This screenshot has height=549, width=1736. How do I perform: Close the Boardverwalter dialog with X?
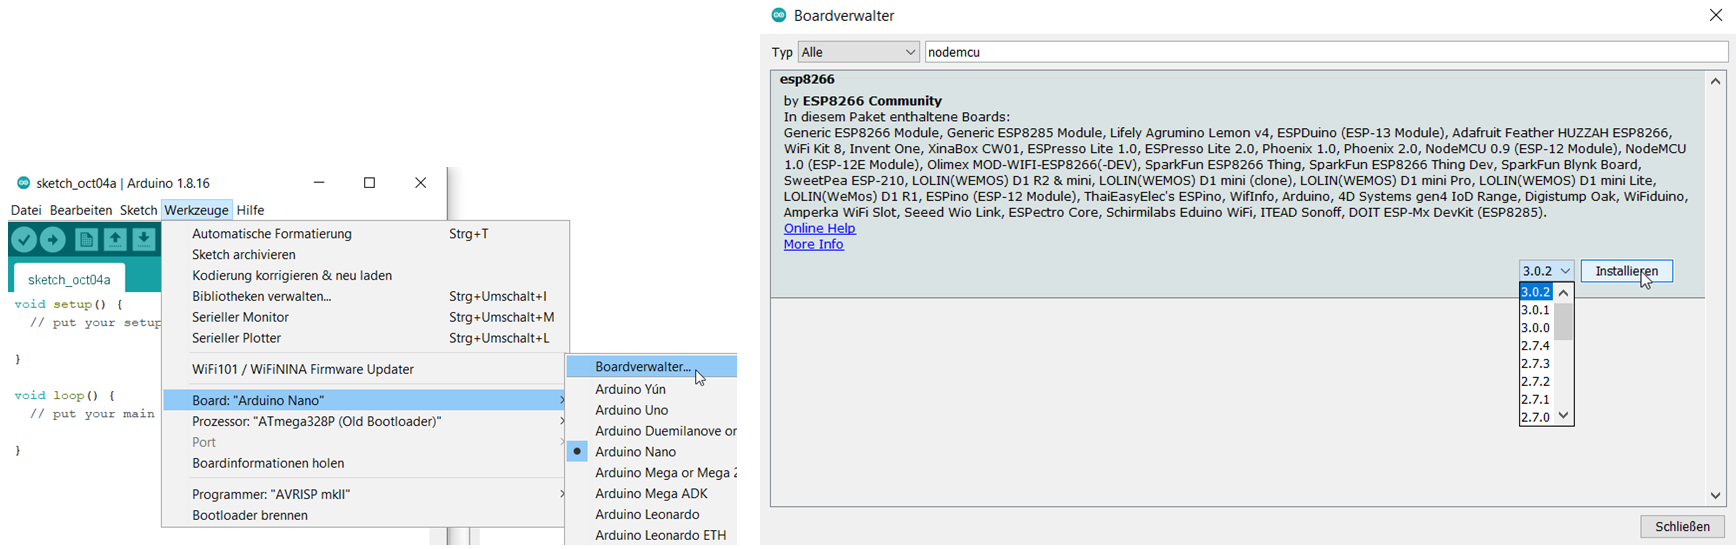[x=1715, y=15]
